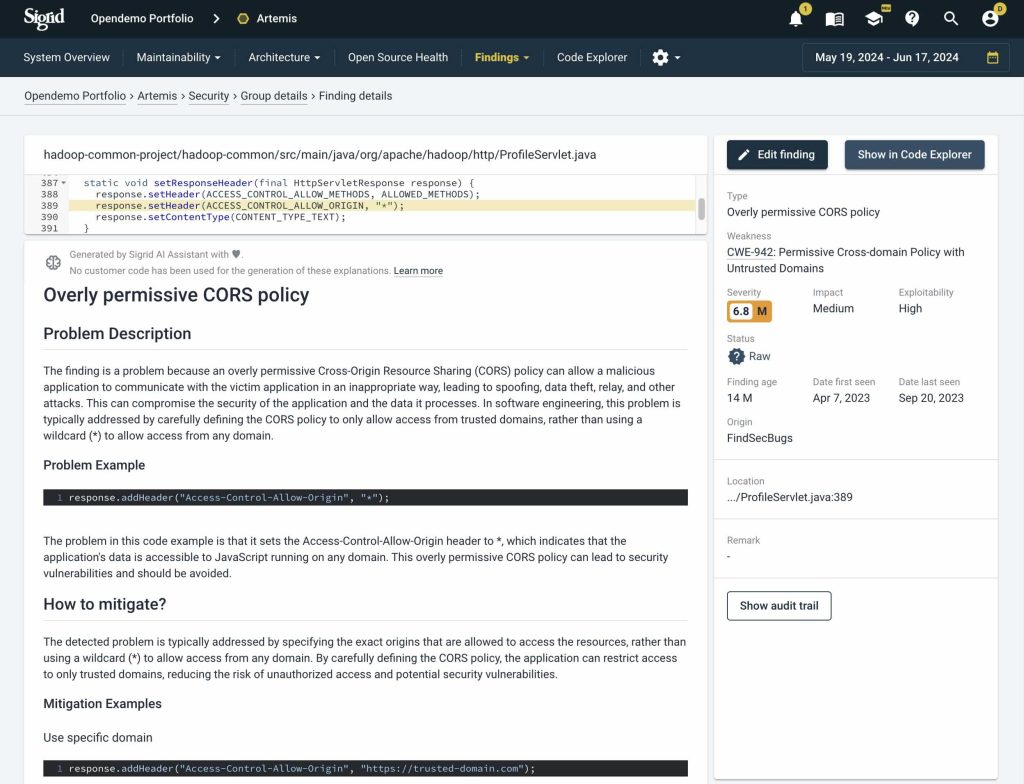Open the notifications bell
The height and width of the screenshot is (784, 1024).
(795, 19)
